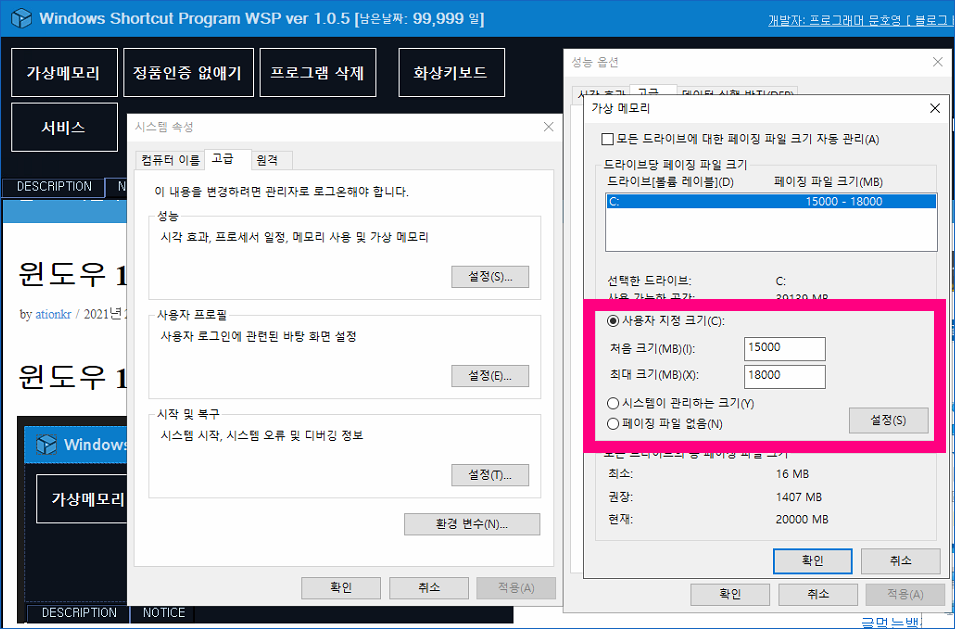Viewport: 955px width, 629px height.
Task: Select the system managed size option
Action: coord(613,403)
